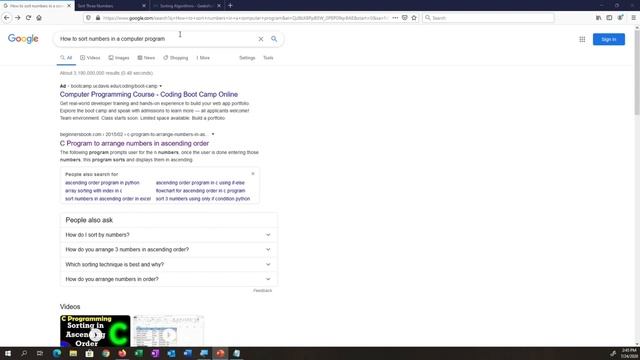
Task: Close the 'People also search for' box
Action: coord(253,174)
